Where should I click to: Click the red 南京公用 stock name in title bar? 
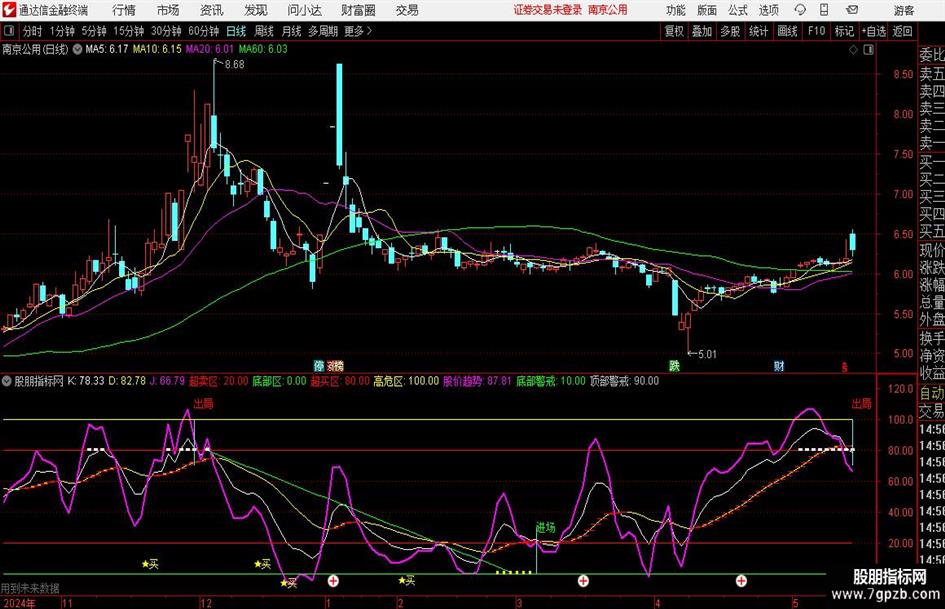click(x=608, y=10)
